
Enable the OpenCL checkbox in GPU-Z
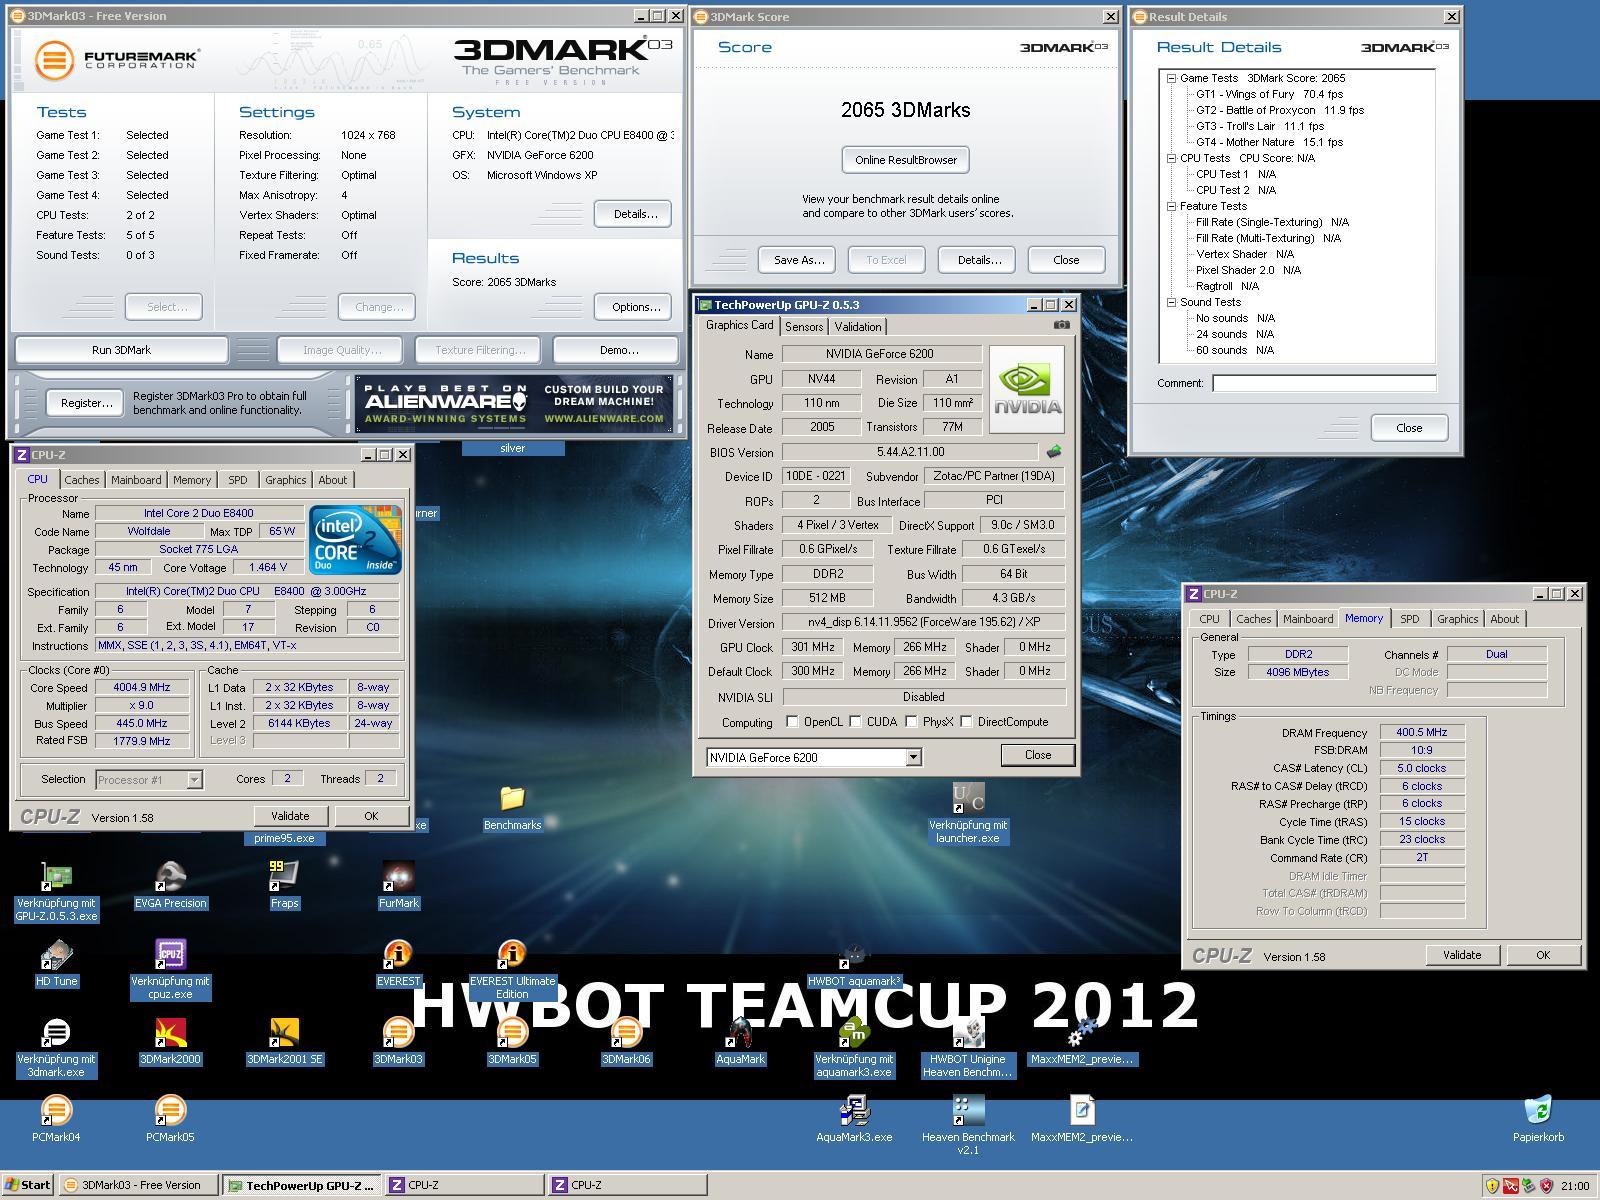point(792,722)
